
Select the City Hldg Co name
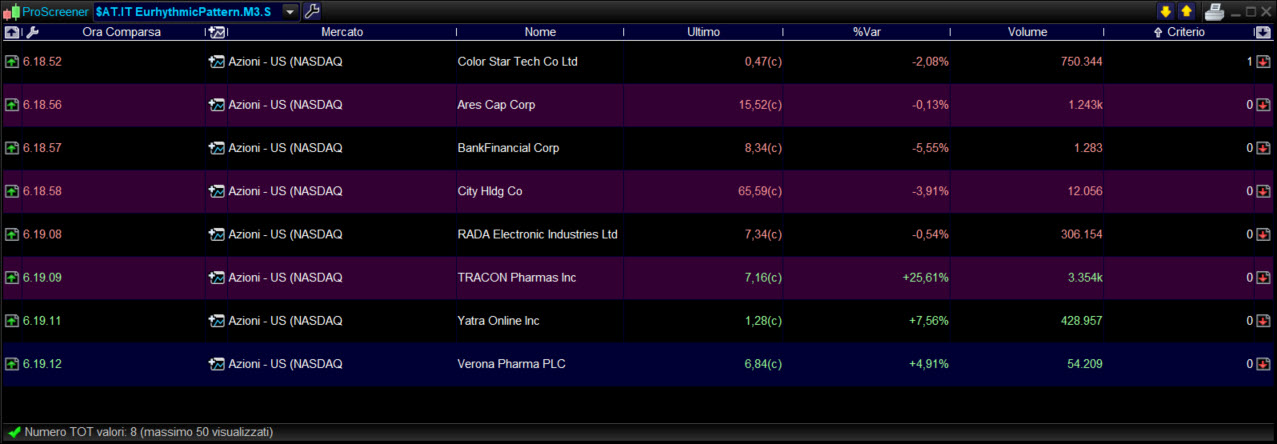[x=490, y=191]
